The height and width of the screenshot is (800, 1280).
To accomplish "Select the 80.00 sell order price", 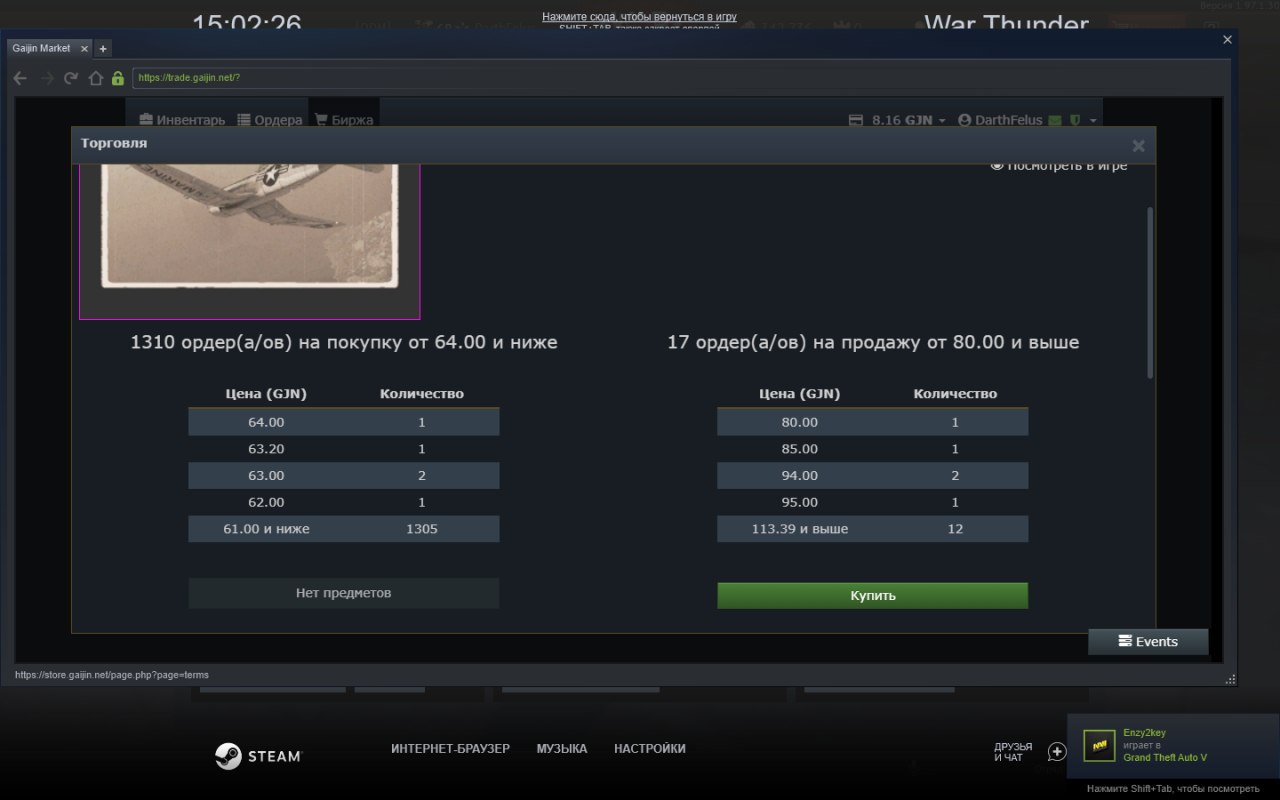I will pyautogui.click(x=800, y=422).
